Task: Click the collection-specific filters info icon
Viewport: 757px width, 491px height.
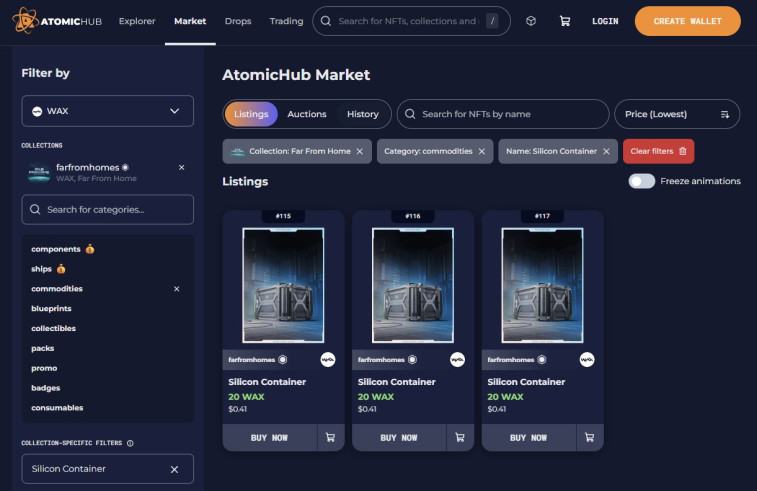Action: (x=130, y=443)
